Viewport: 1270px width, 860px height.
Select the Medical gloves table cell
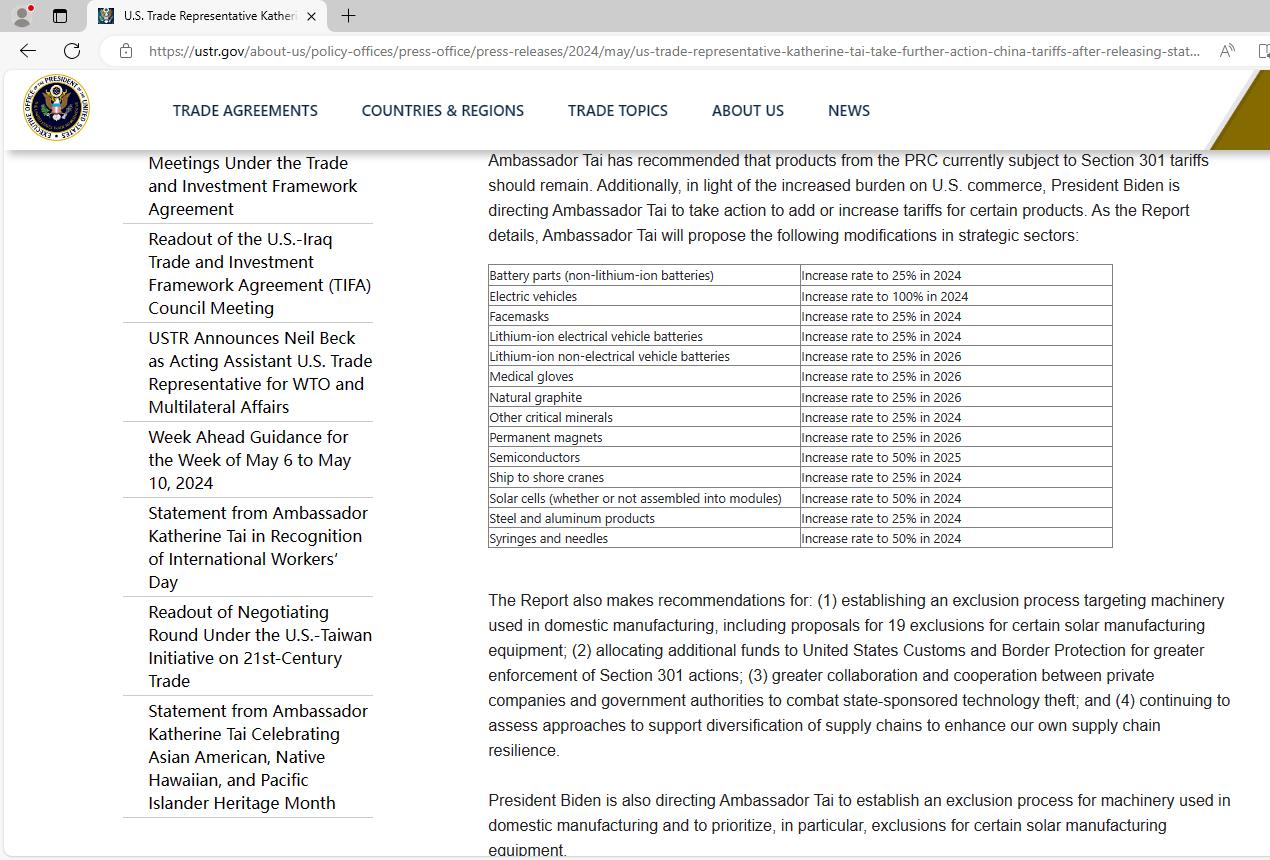coord(644,376)
